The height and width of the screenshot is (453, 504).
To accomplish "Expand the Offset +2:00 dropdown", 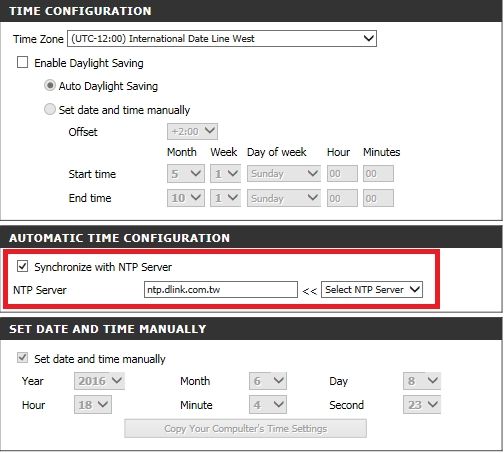I will [192, 131].
